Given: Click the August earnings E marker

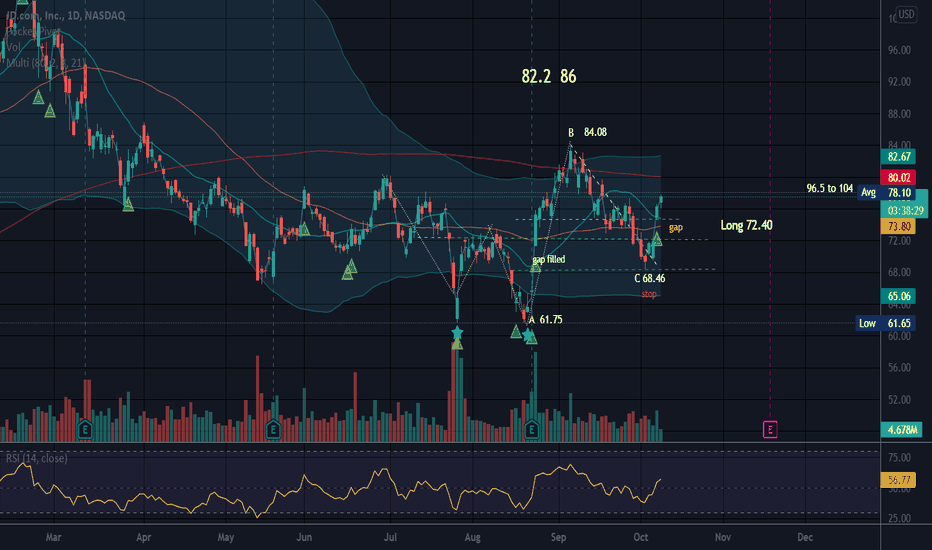Looking at the screenshot, I should 531,429.
